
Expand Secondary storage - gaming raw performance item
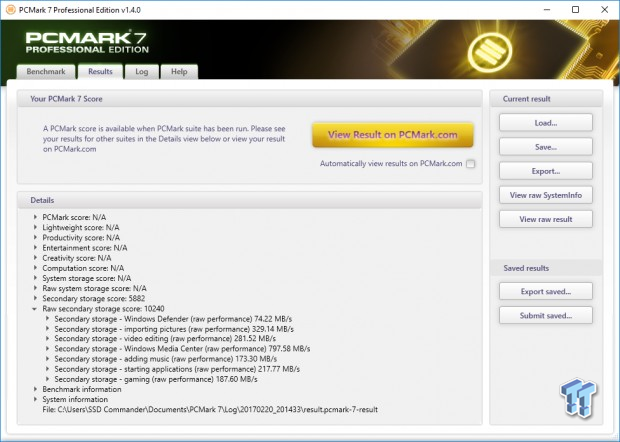[47, 379]
